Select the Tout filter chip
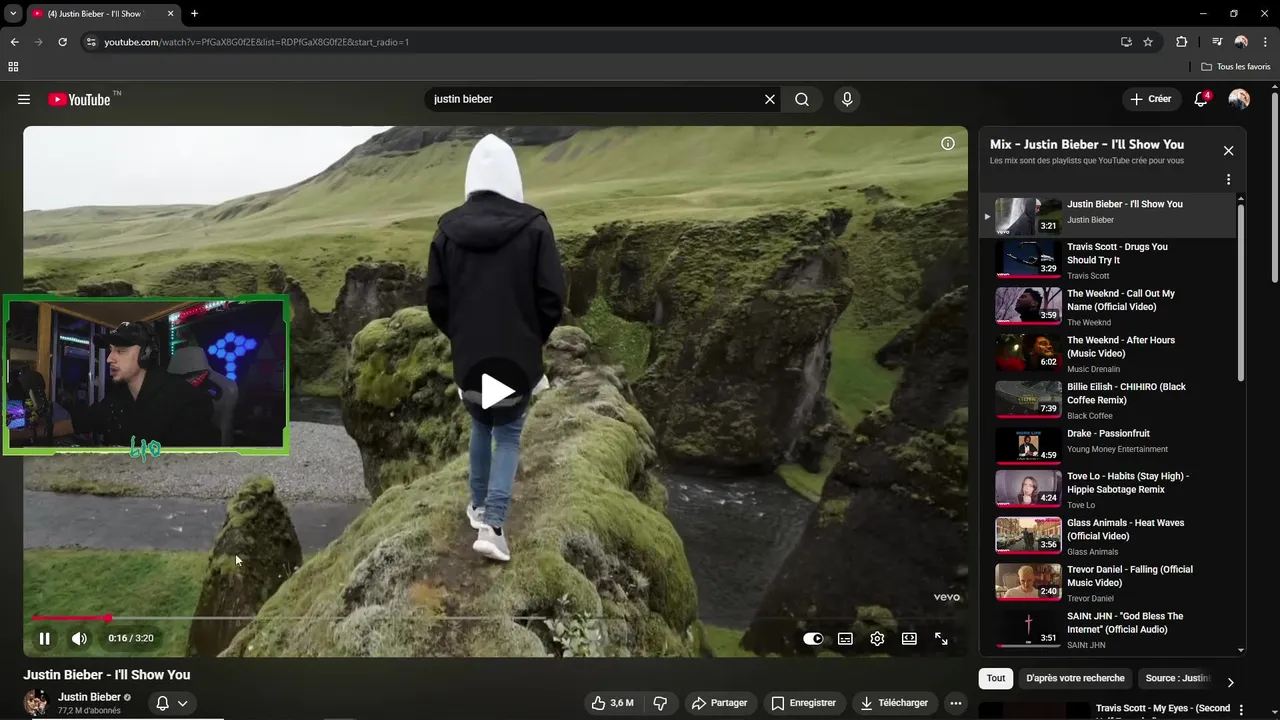The width and height of the screenshot is (1280, 720). tap(996, 678)
